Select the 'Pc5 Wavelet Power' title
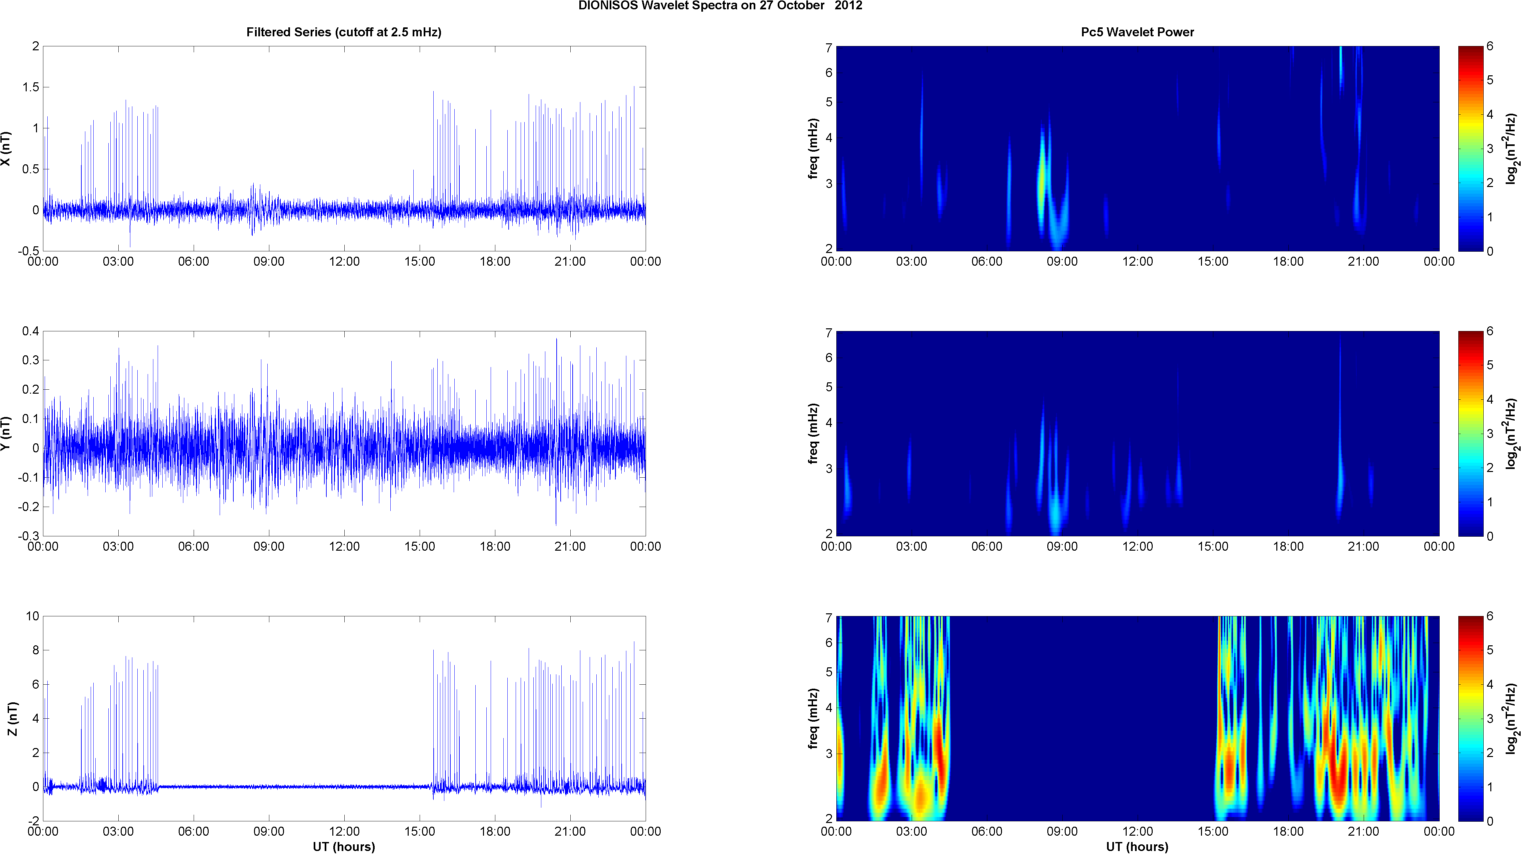1521x854 pixels. 1137,32
